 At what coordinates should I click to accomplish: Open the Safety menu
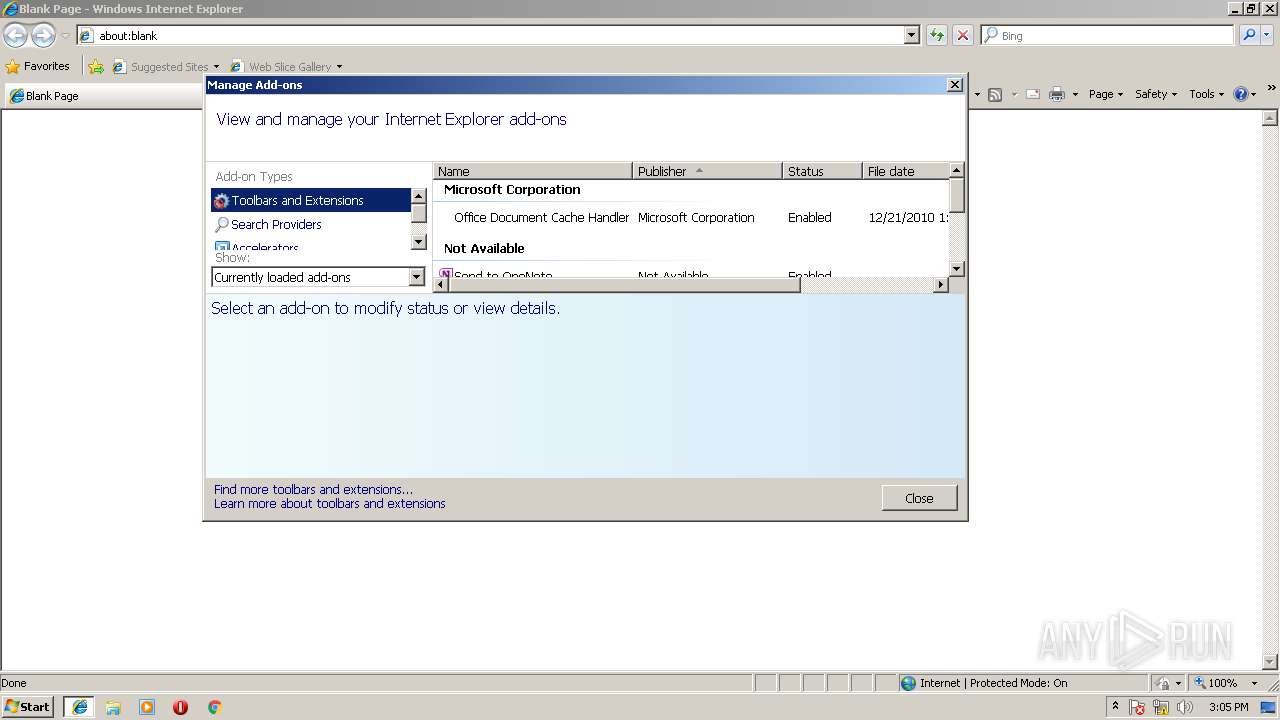(1156, 94)
